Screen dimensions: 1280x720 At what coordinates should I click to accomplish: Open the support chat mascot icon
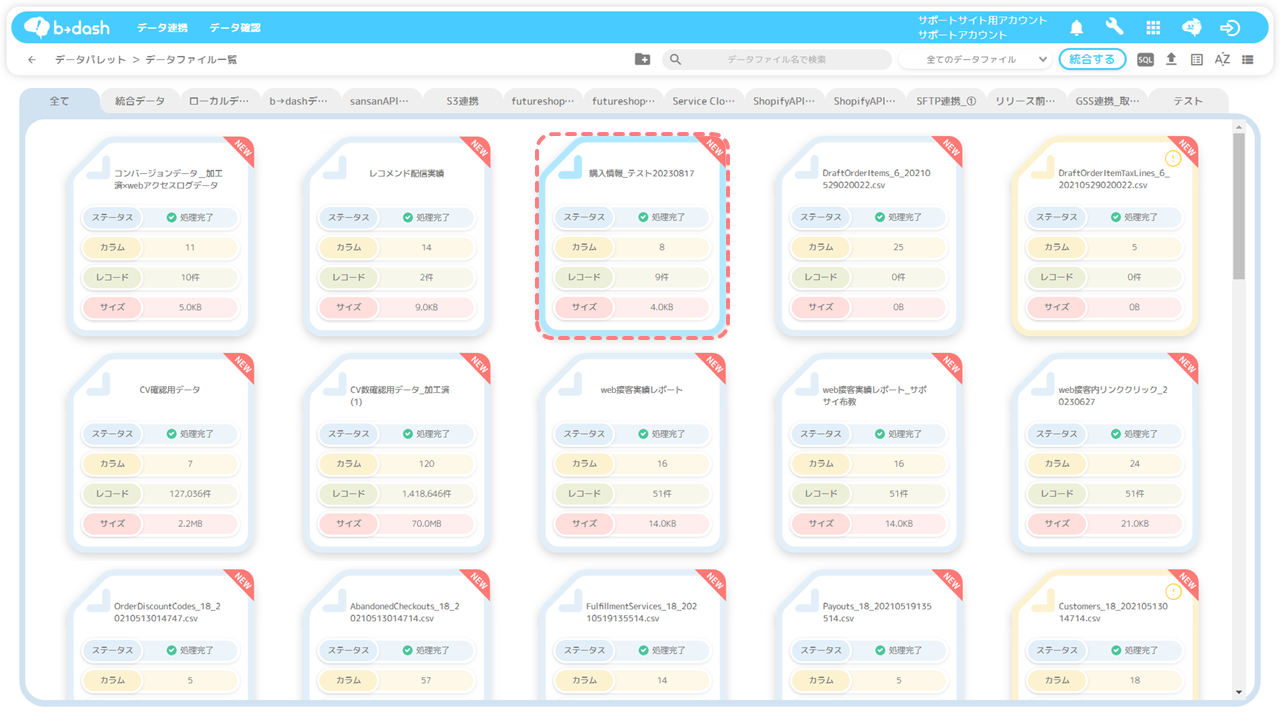pos(1192,28)
